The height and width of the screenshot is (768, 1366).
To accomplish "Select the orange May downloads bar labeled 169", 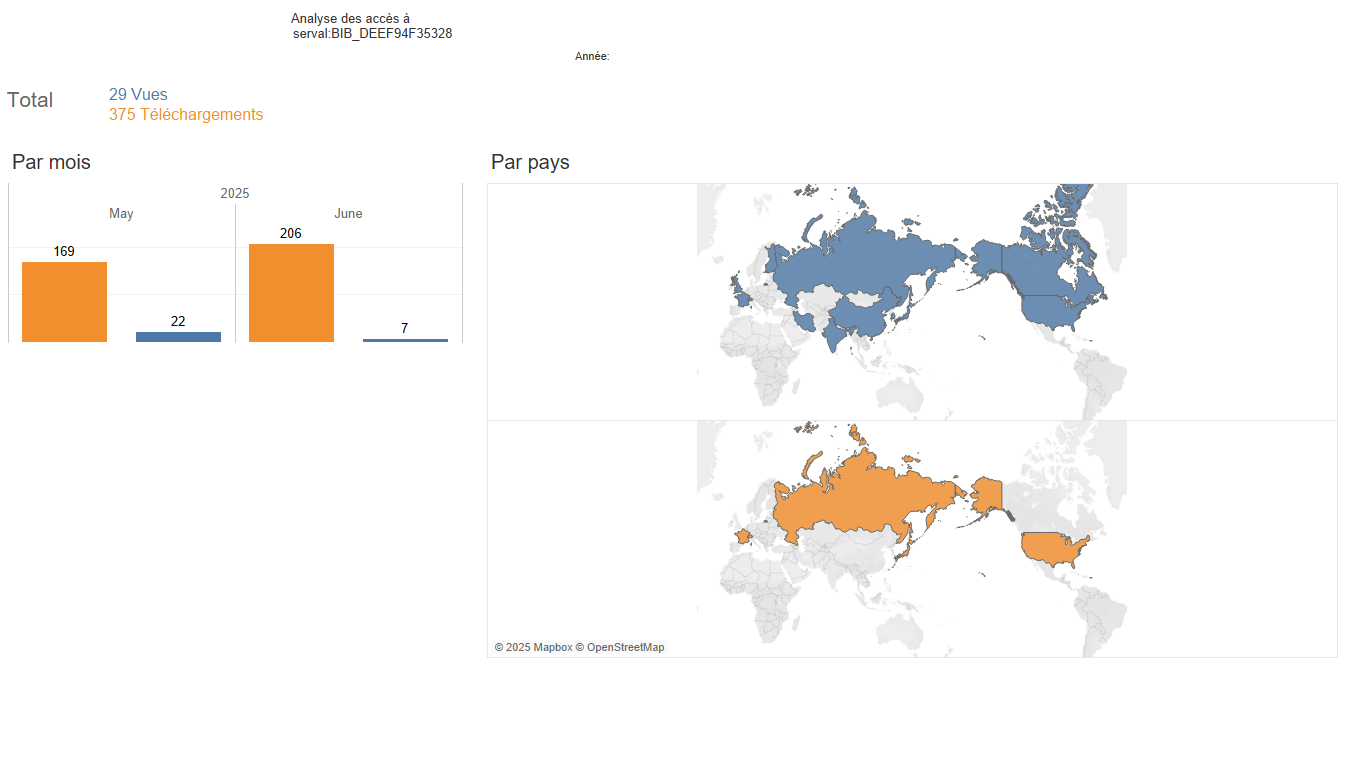I will click(64, 302).
